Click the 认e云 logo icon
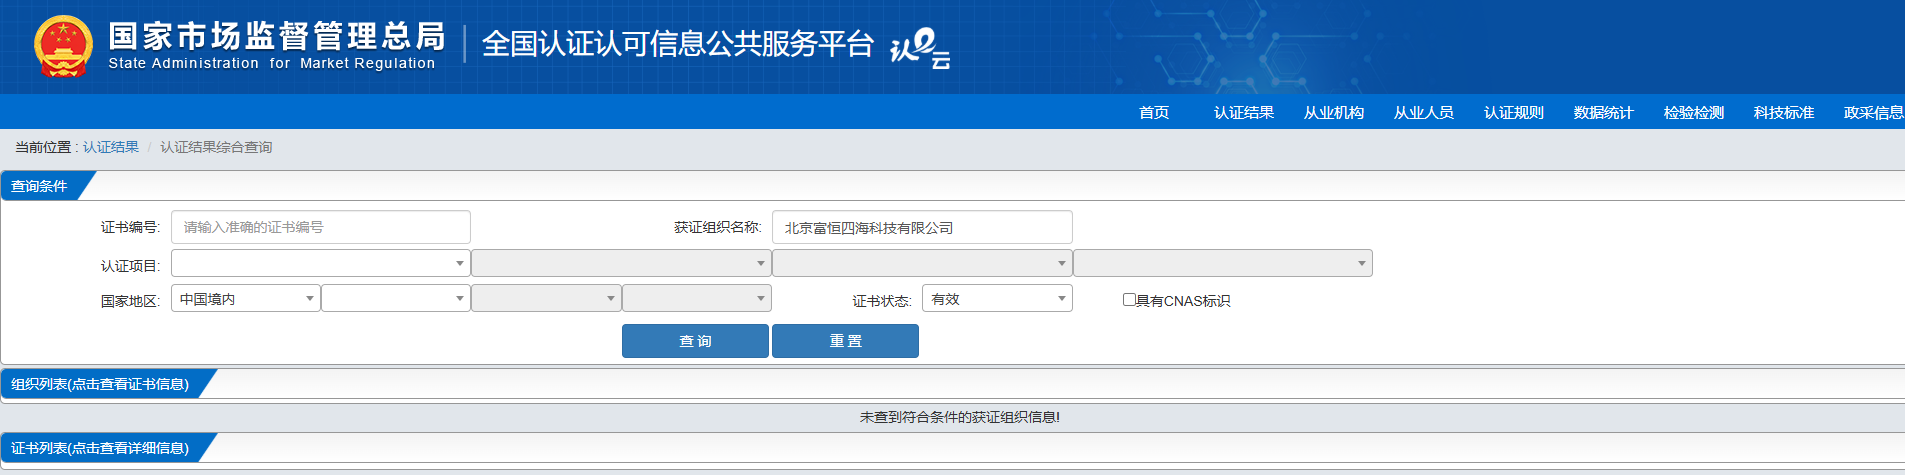The width and height of the screenshot is (1905, 475). 920,48
